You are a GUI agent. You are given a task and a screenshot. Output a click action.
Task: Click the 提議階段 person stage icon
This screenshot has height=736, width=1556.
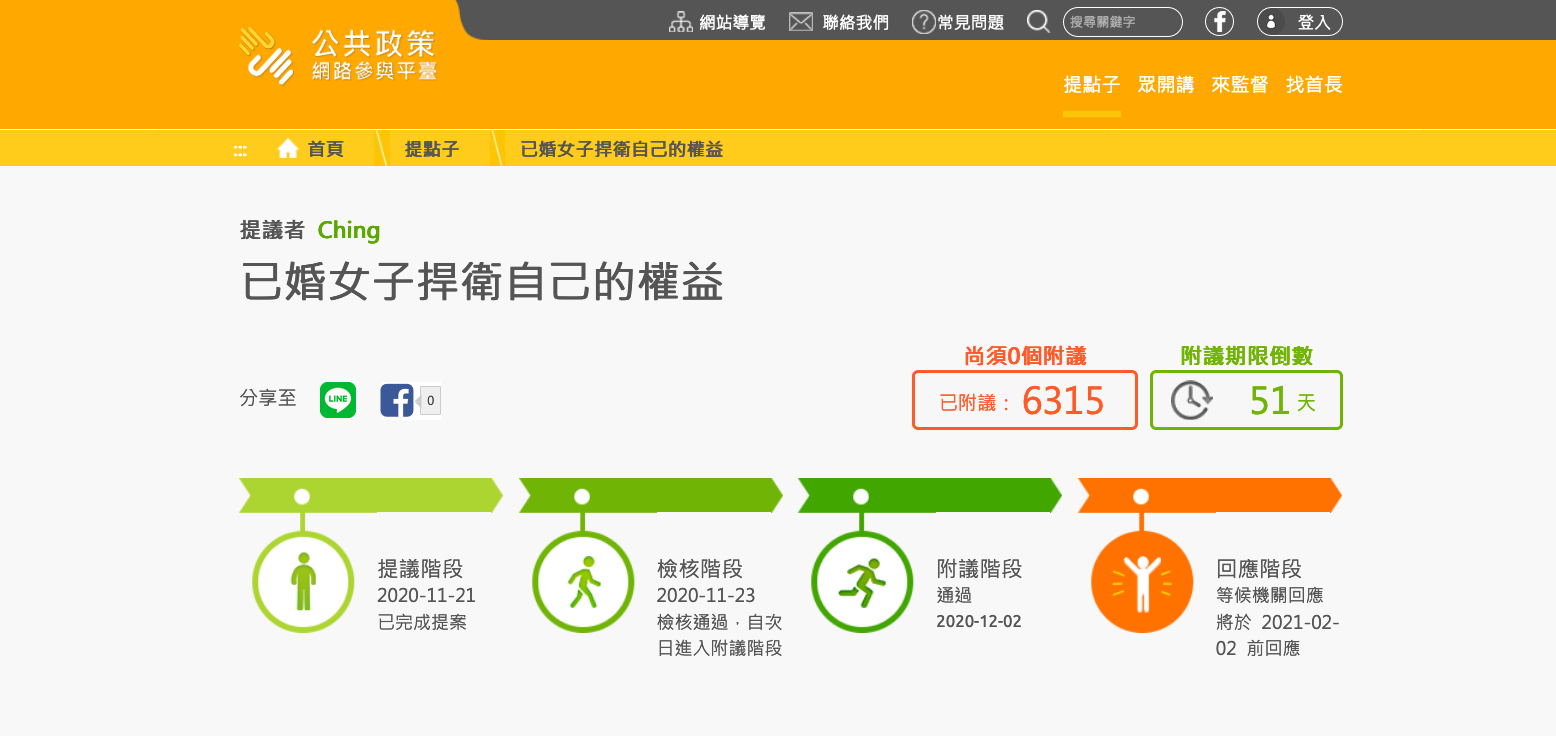click(303, 582)
